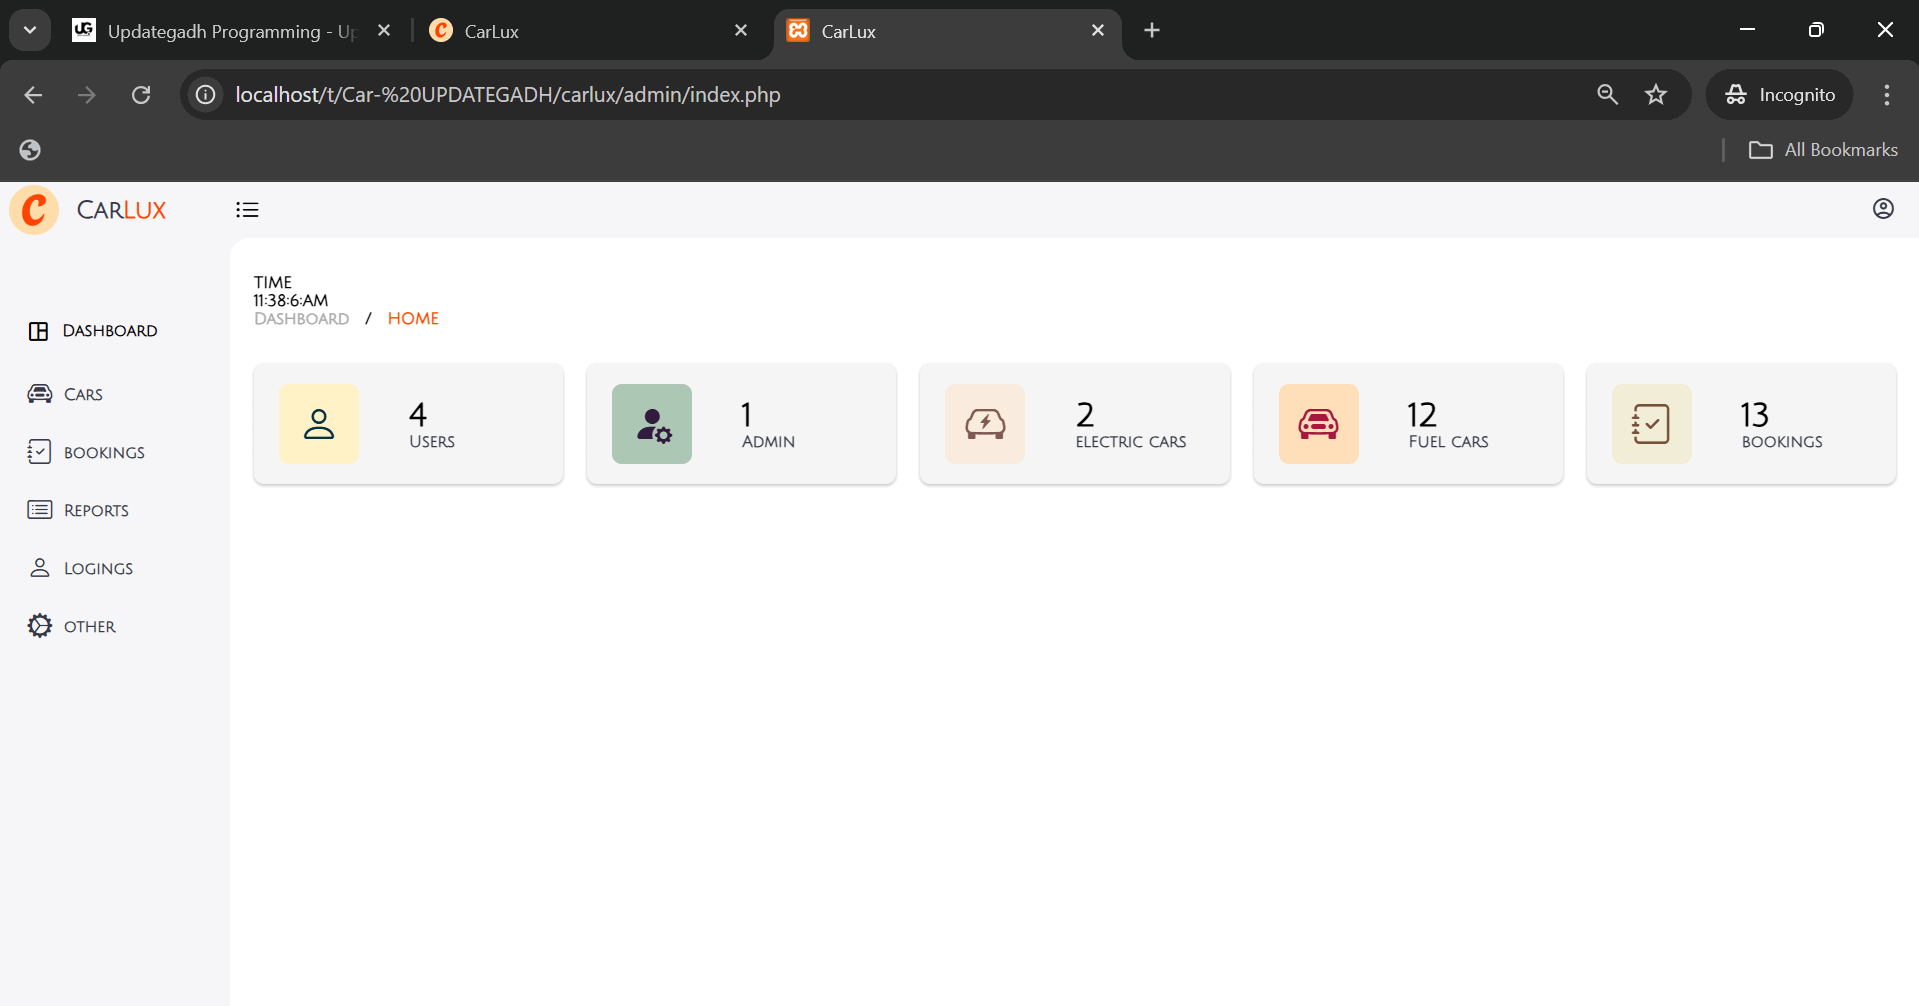Image resolution: width=1919 pixels, height=1006 pixels.
Task: Switch to the Updategadh Programming tab
Action: tap(230, 31)
